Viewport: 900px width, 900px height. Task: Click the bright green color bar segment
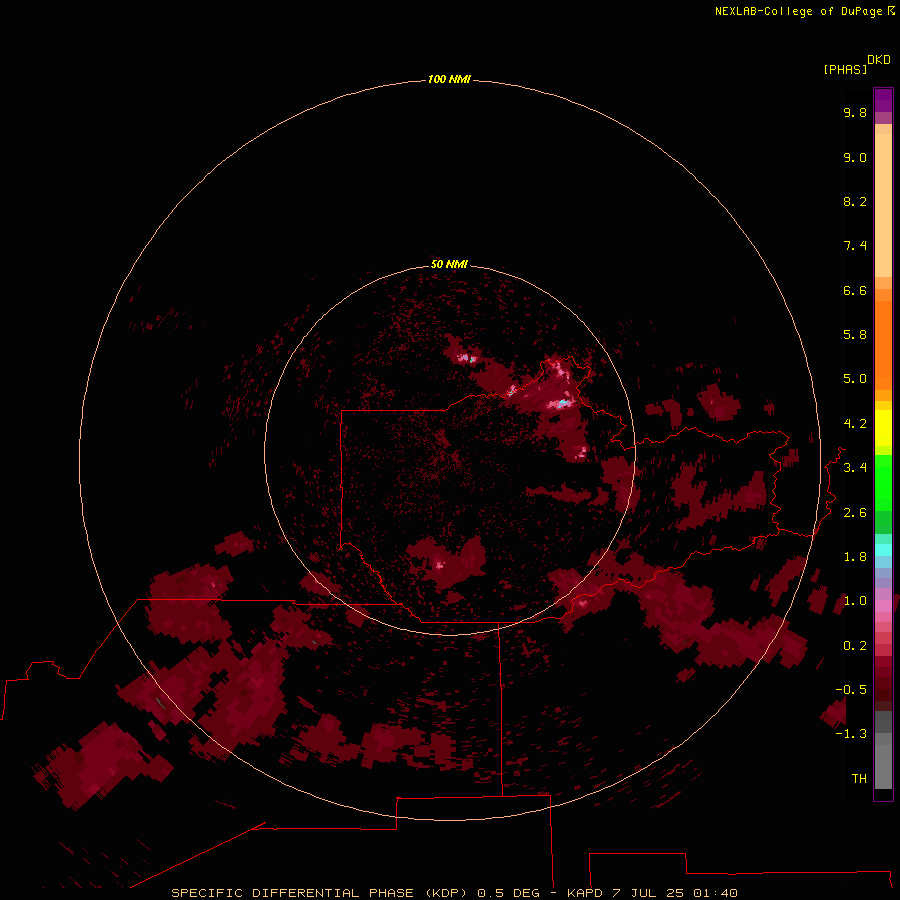coord(883,482)
